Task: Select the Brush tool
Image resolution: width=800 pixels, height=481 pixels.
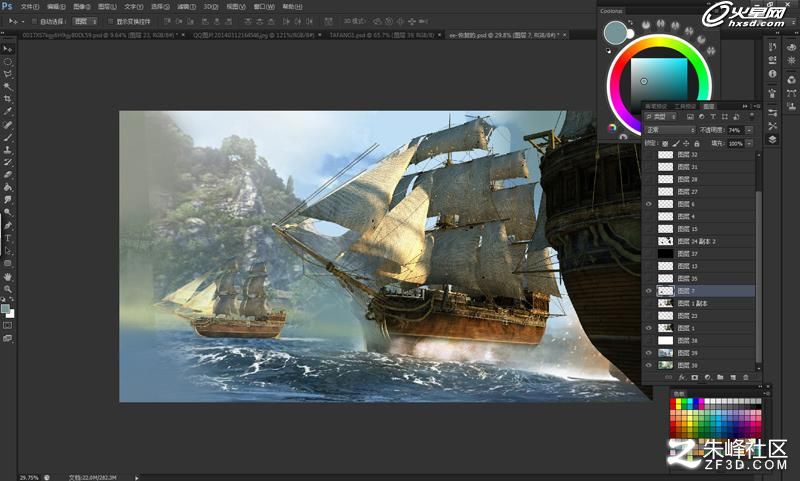Action: coord(7,138)
